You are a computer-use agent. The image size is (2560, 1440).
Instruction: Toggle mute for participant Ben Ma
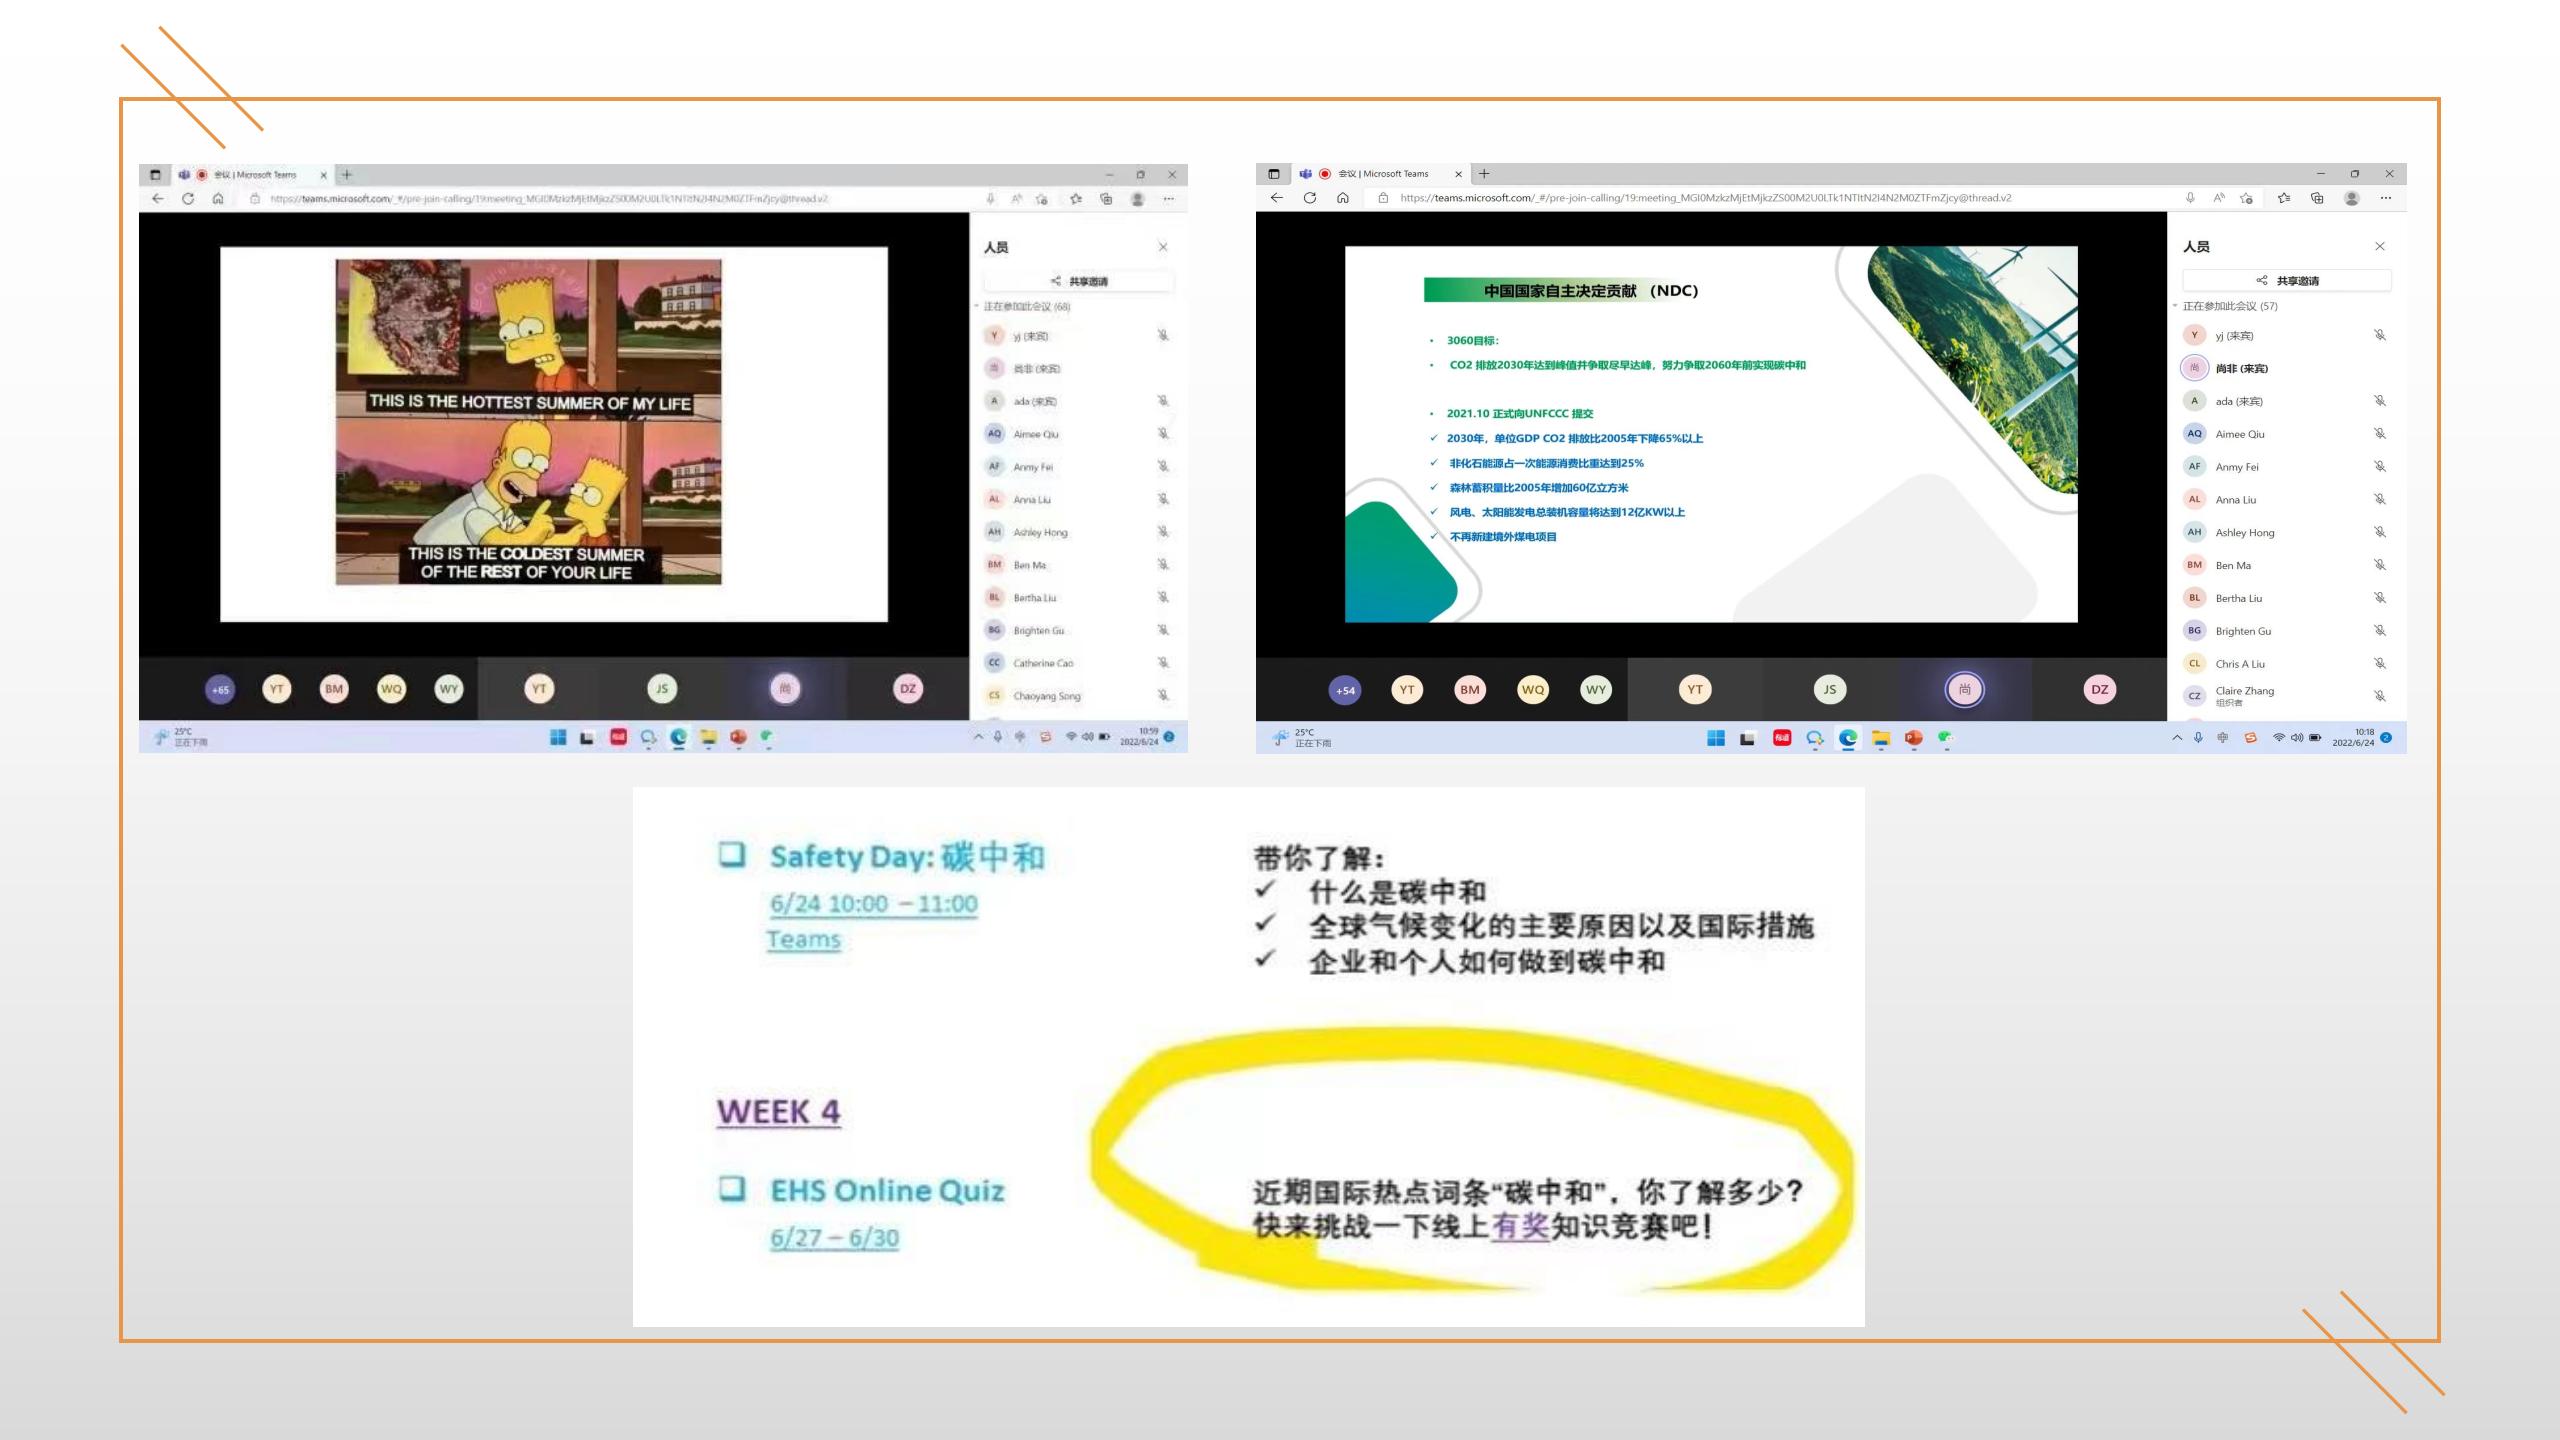tap(1162, 564)
